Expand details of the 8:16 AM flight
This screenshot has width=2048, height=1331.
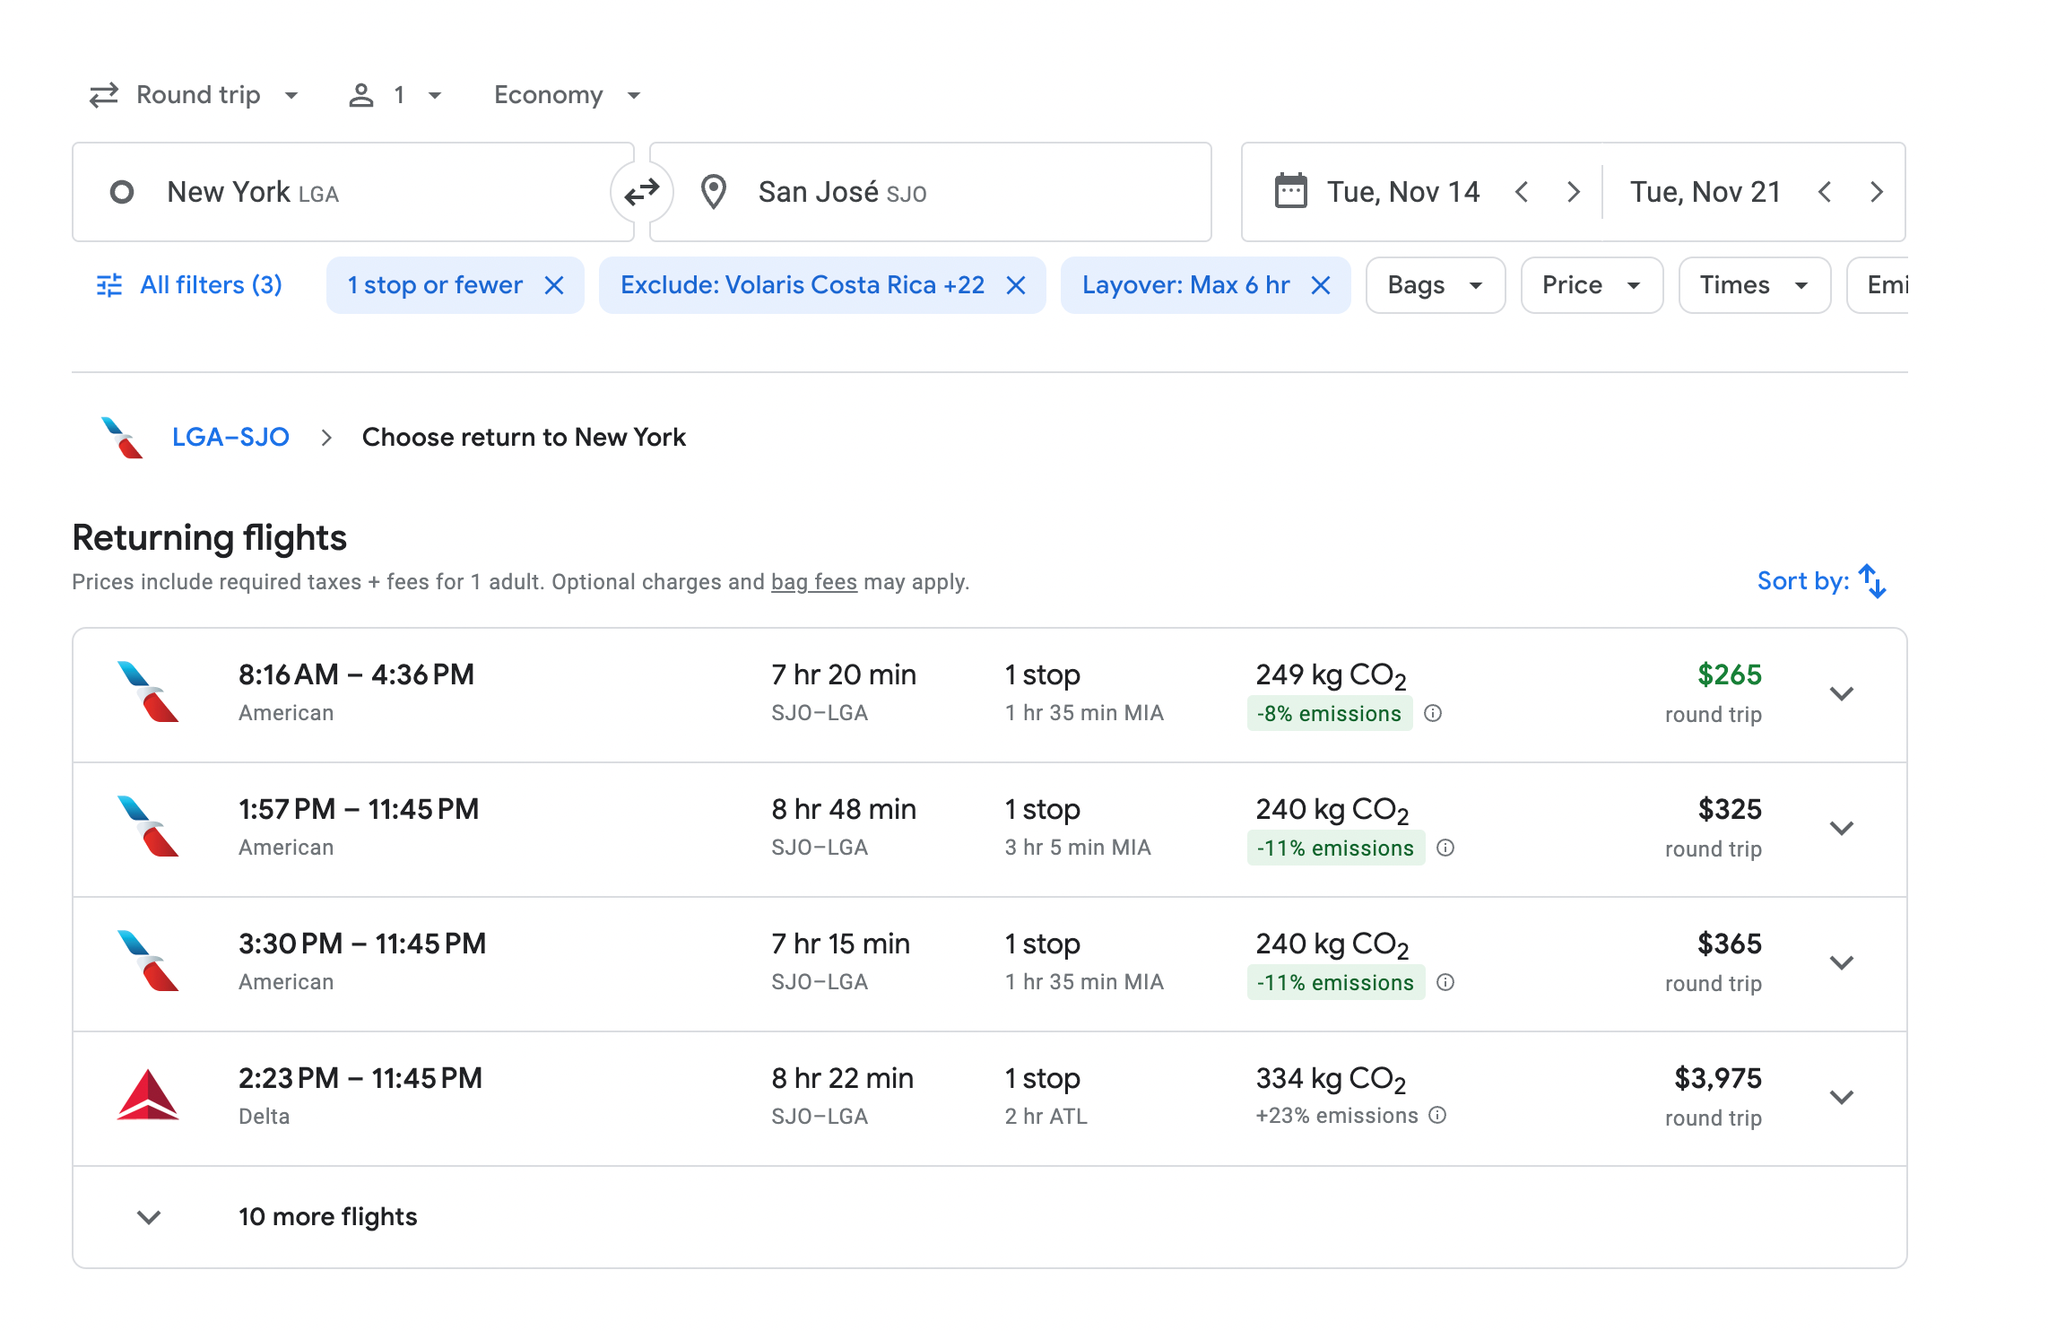(x=1842, y=693)
